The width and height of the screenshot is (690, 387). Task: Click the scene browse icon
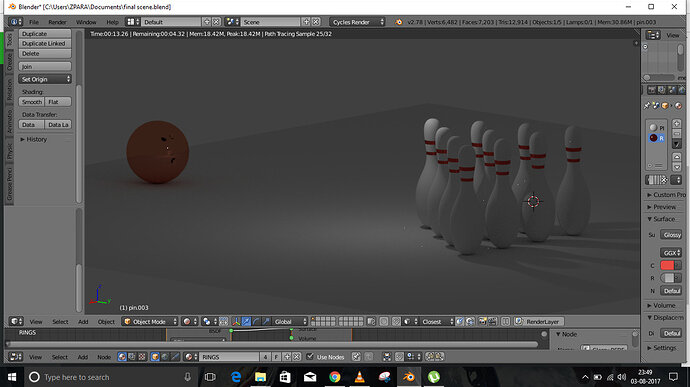(231, 22)
